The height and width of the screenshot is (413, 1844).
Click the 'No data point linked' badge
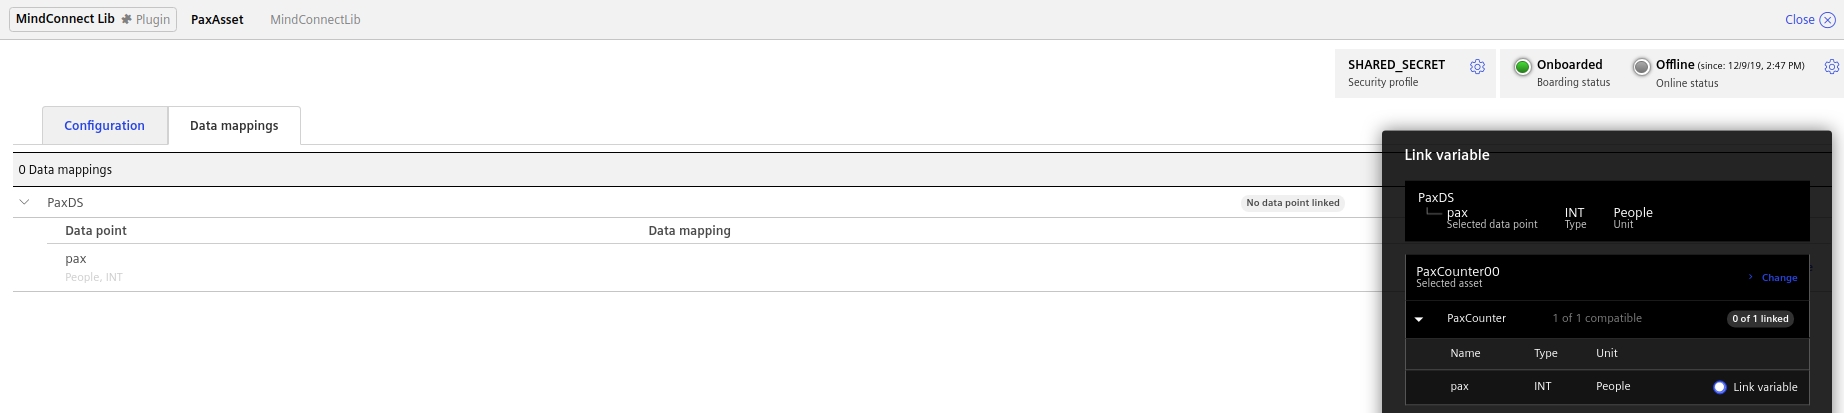tap(1292, 203)
